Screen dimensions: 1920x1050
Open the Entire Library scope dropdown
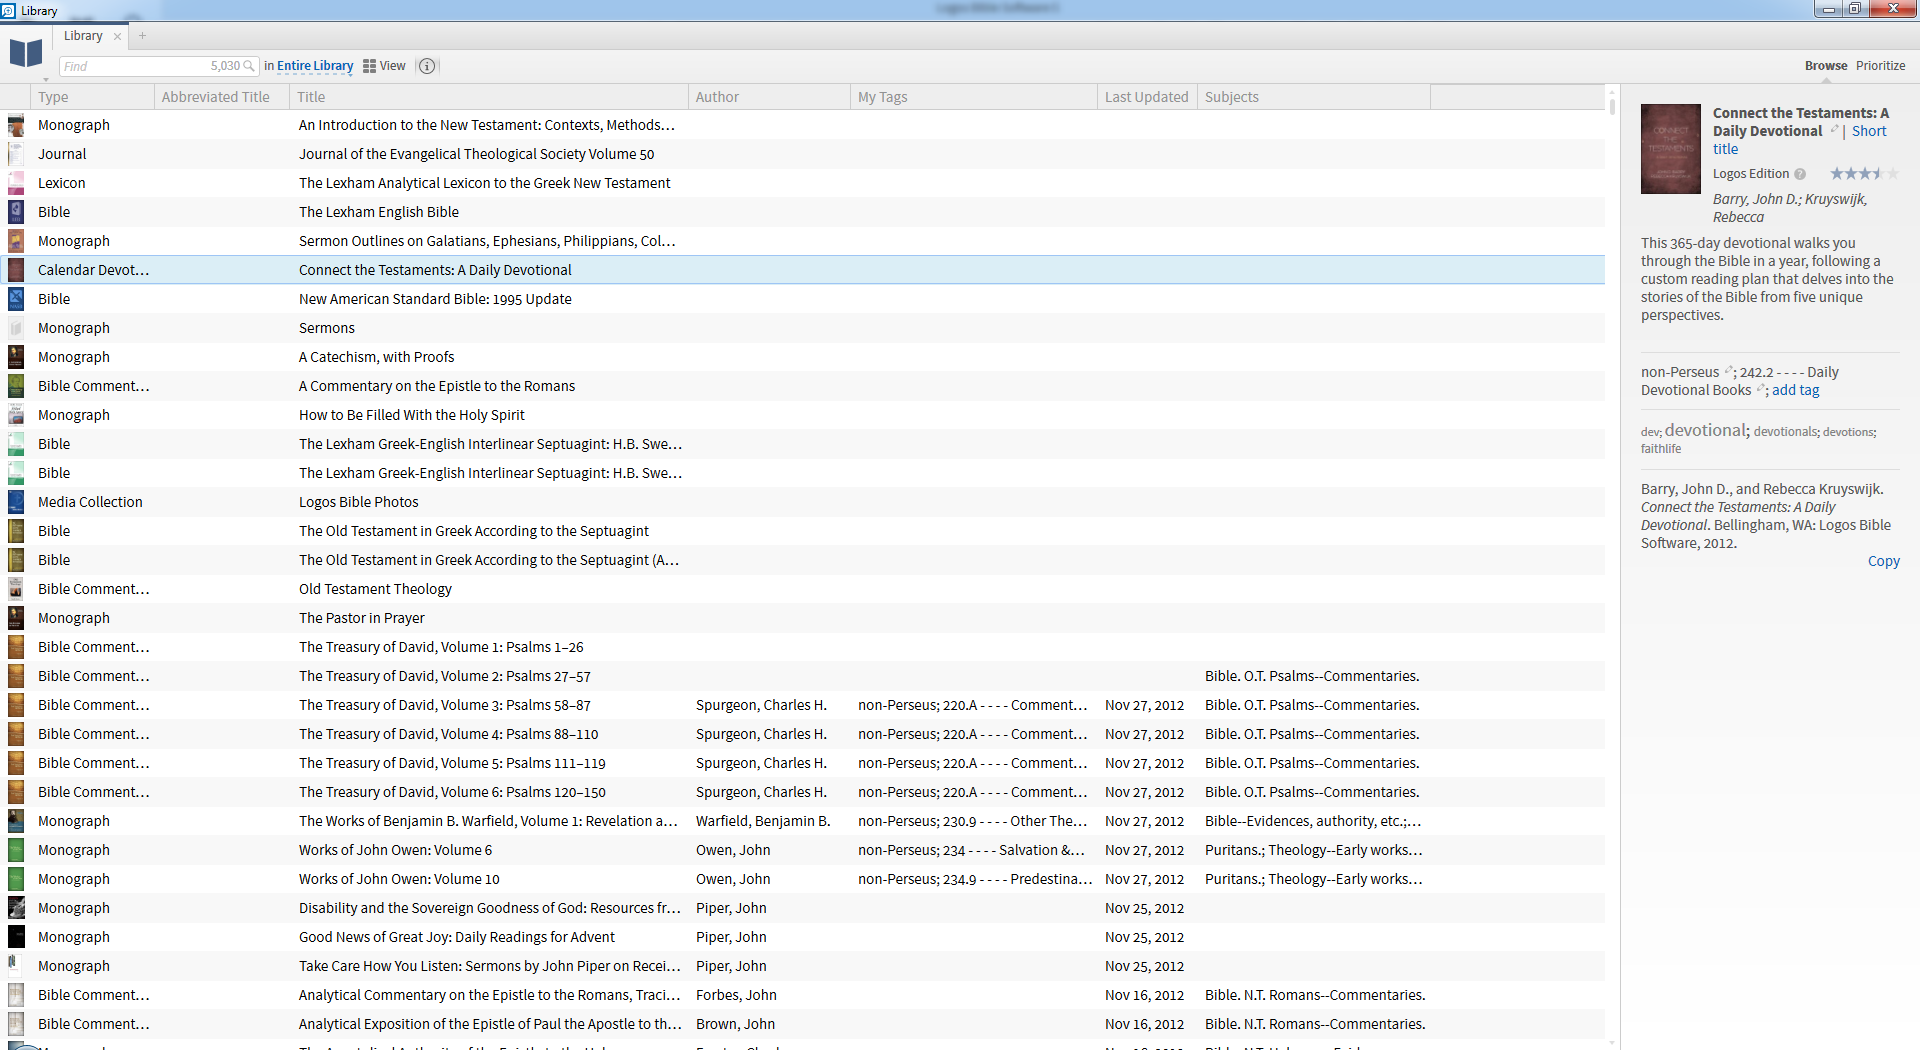click(315, 66)
